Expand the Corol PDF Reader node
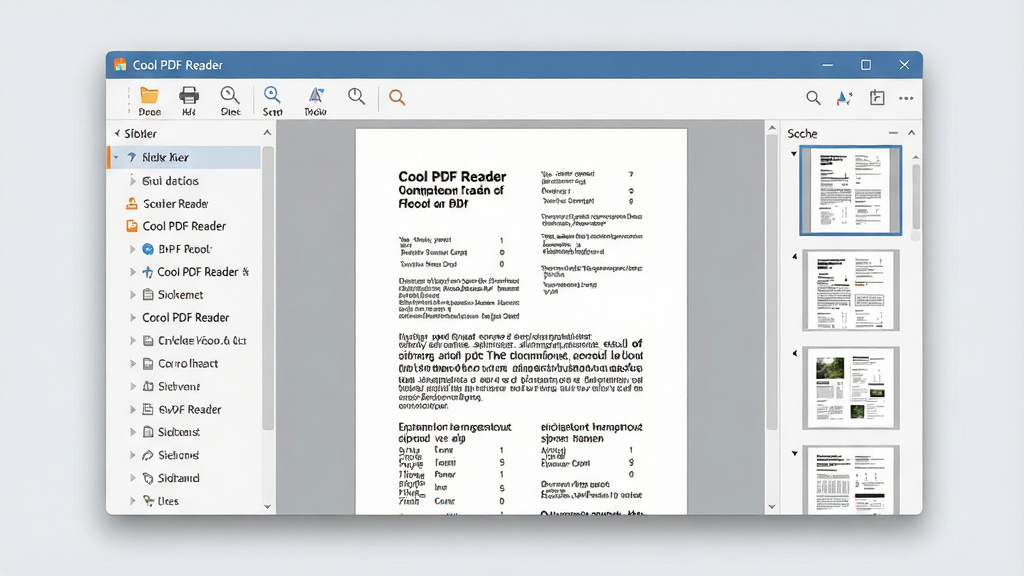The width and height of the screenshot is (1024, 576). pos(133,317)
